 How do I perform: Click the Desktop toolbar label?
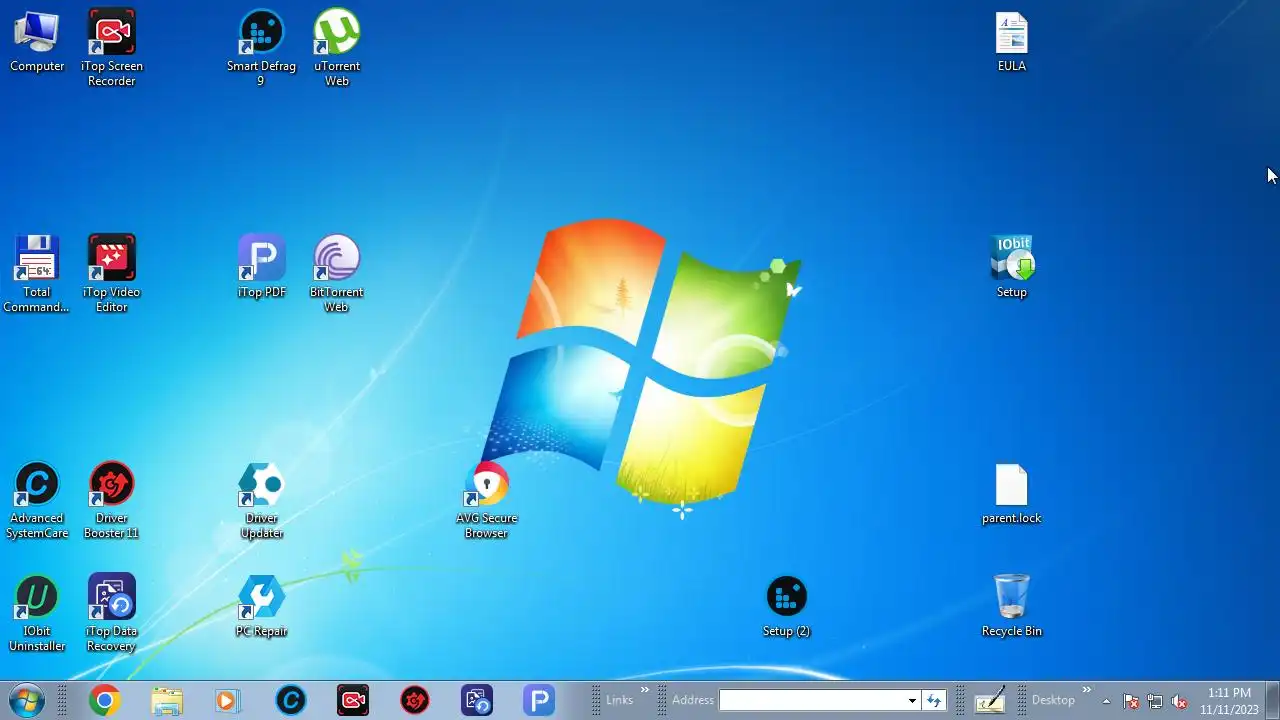(x=1053, y=700)
